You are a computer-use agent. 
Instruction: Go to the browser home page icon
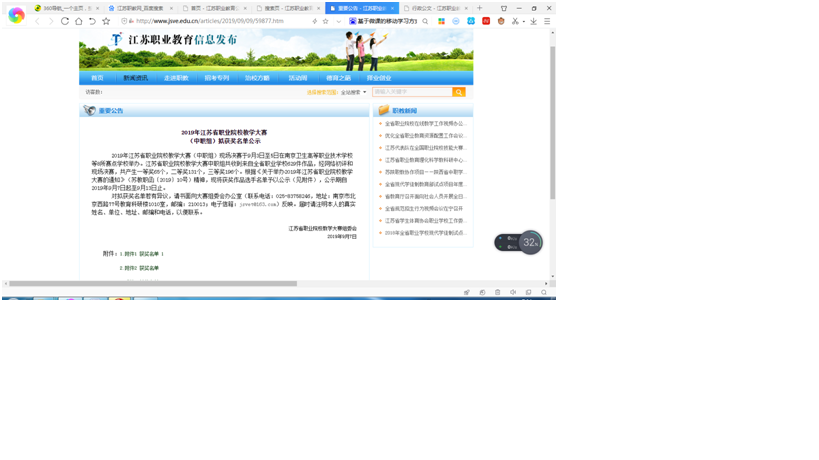click(x=79, y=21)
